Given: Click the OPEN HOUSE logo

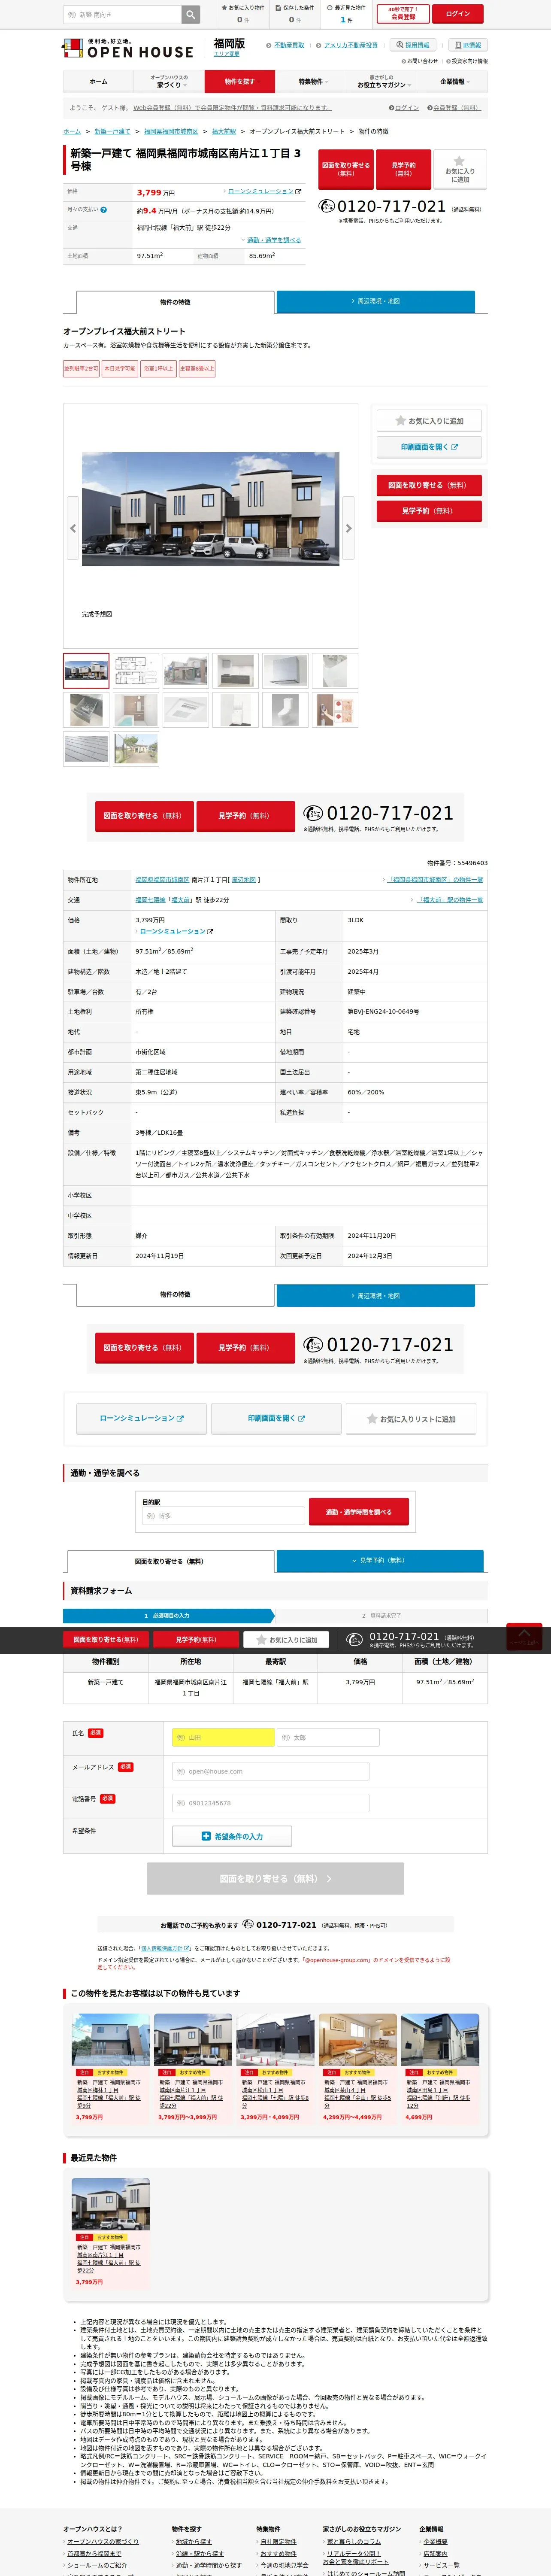Looking at the screenshot, I should pyautogui.click(x=128, y=49).
